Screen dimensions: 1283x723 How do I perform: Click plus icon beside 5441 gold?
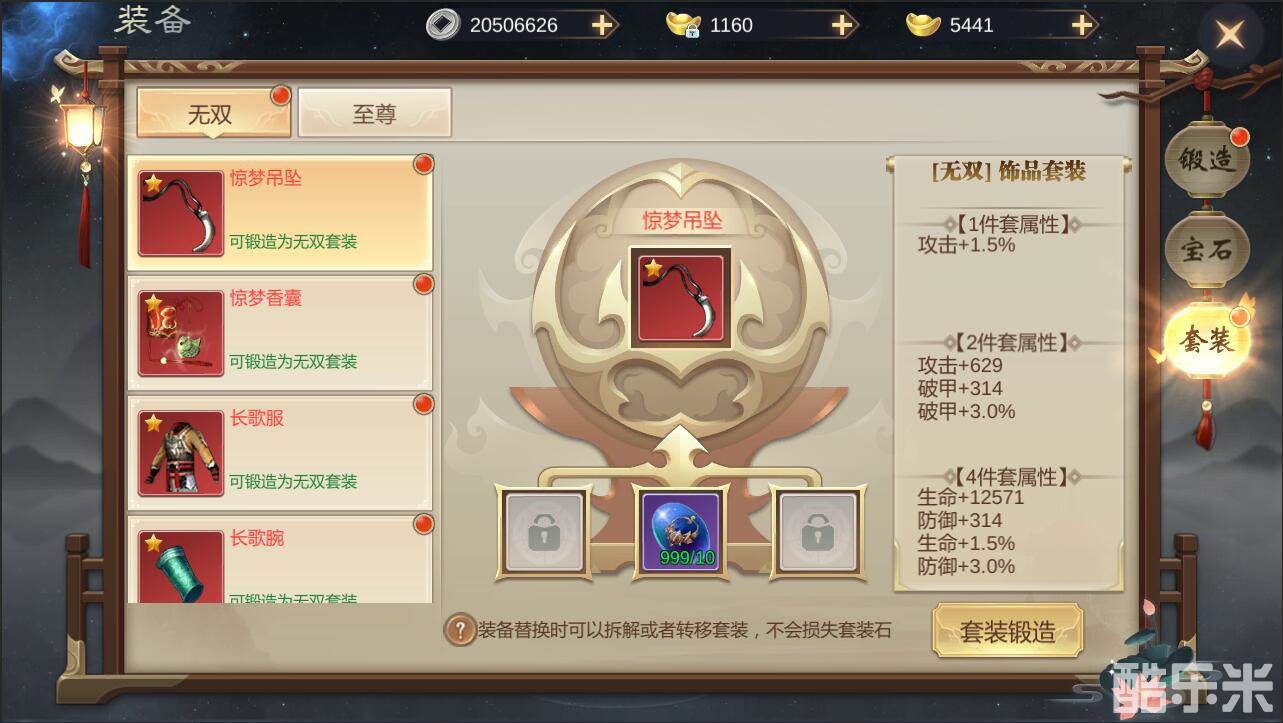[1083, 25]
